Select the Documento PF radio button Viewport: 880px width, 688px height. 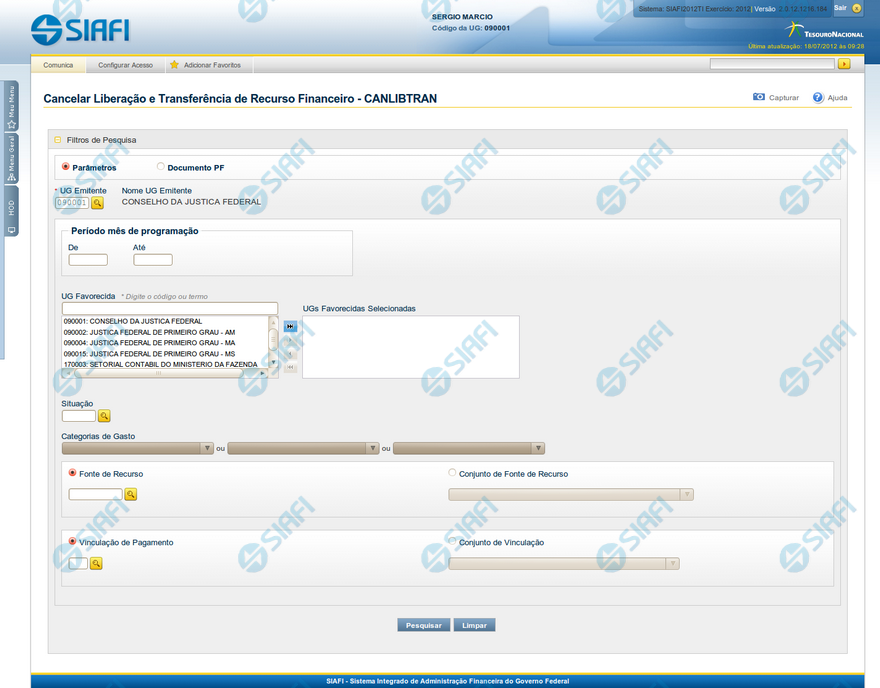[161, 167]
